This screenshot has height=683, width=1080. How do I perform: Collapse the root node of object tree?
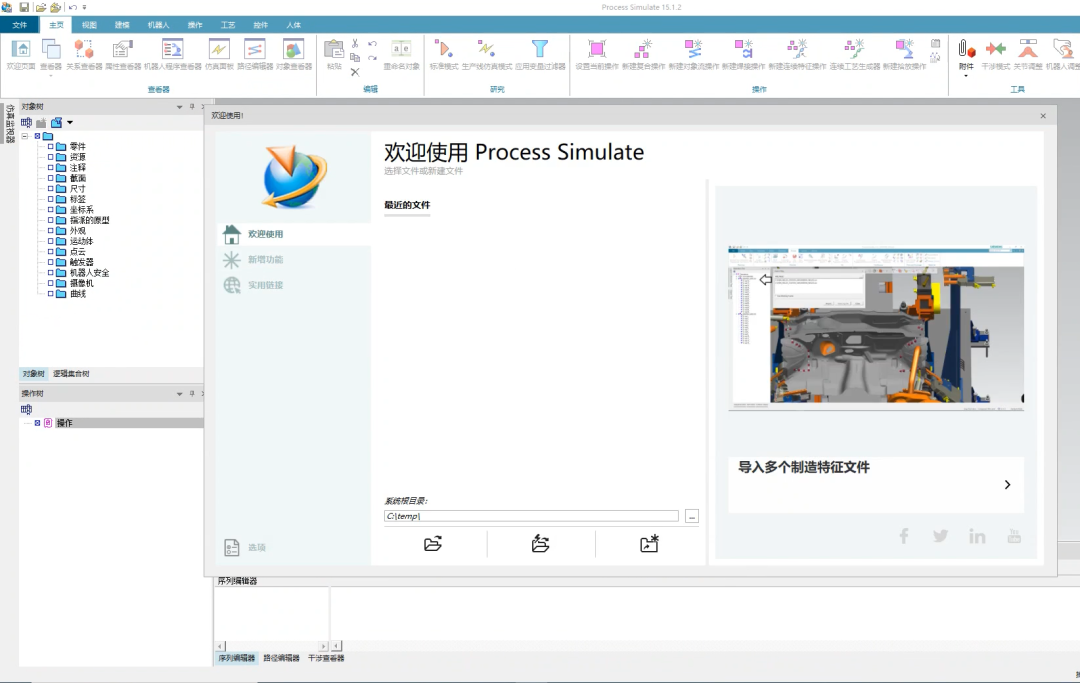[25, 136]
